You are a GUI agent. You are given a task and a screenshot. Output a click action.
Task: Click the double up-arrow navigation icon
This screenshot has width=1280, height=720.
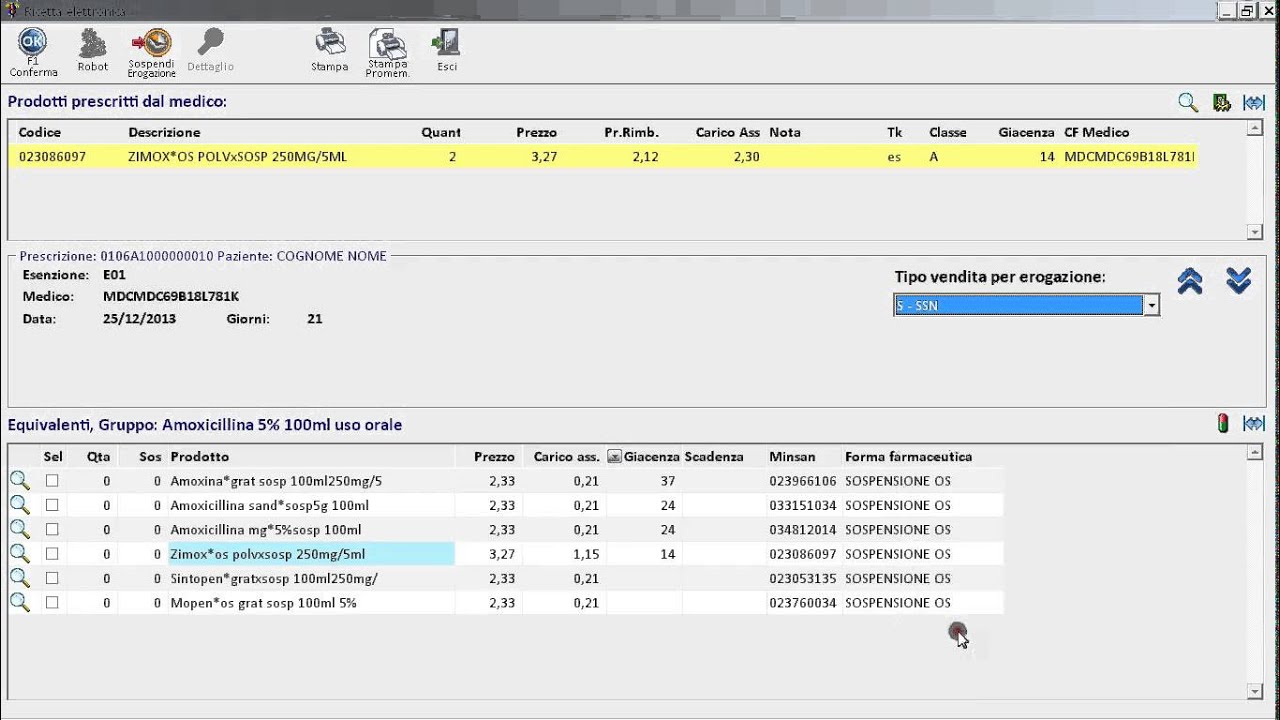1189,282
